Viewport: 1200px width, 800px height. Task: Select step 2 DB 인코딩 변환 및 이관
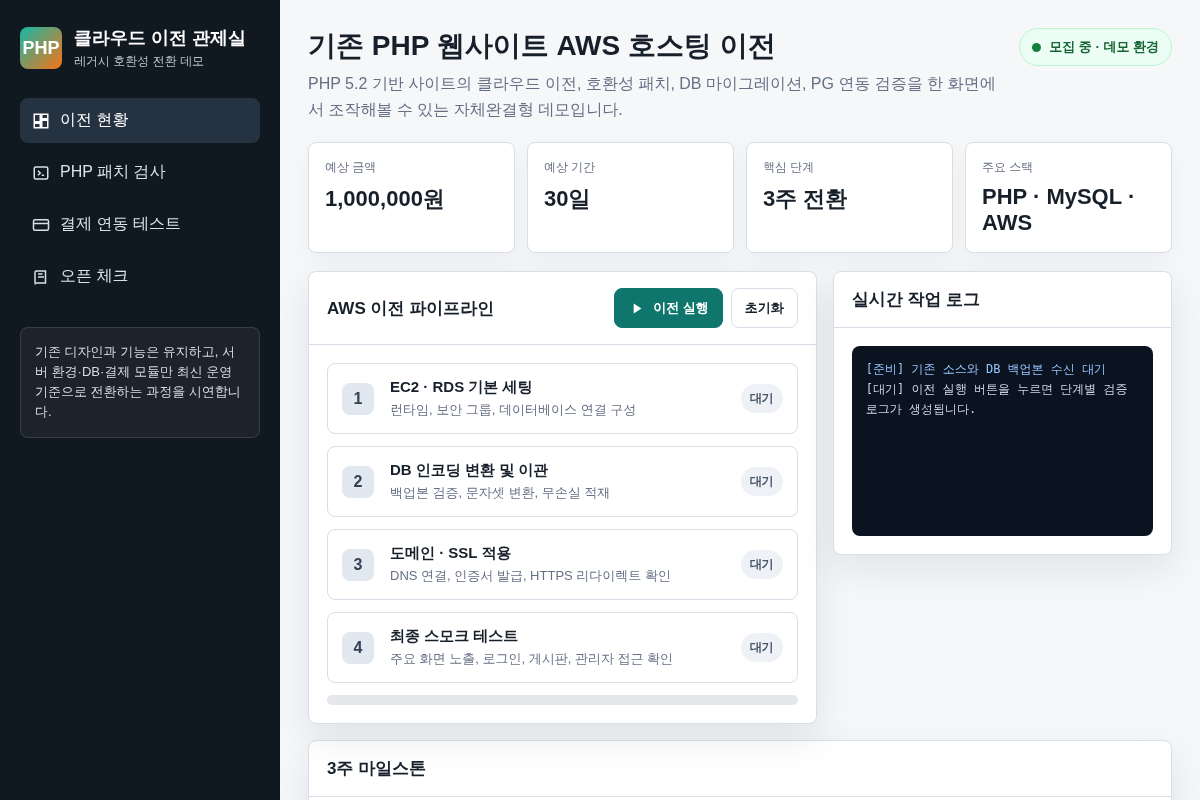point(562,481)
